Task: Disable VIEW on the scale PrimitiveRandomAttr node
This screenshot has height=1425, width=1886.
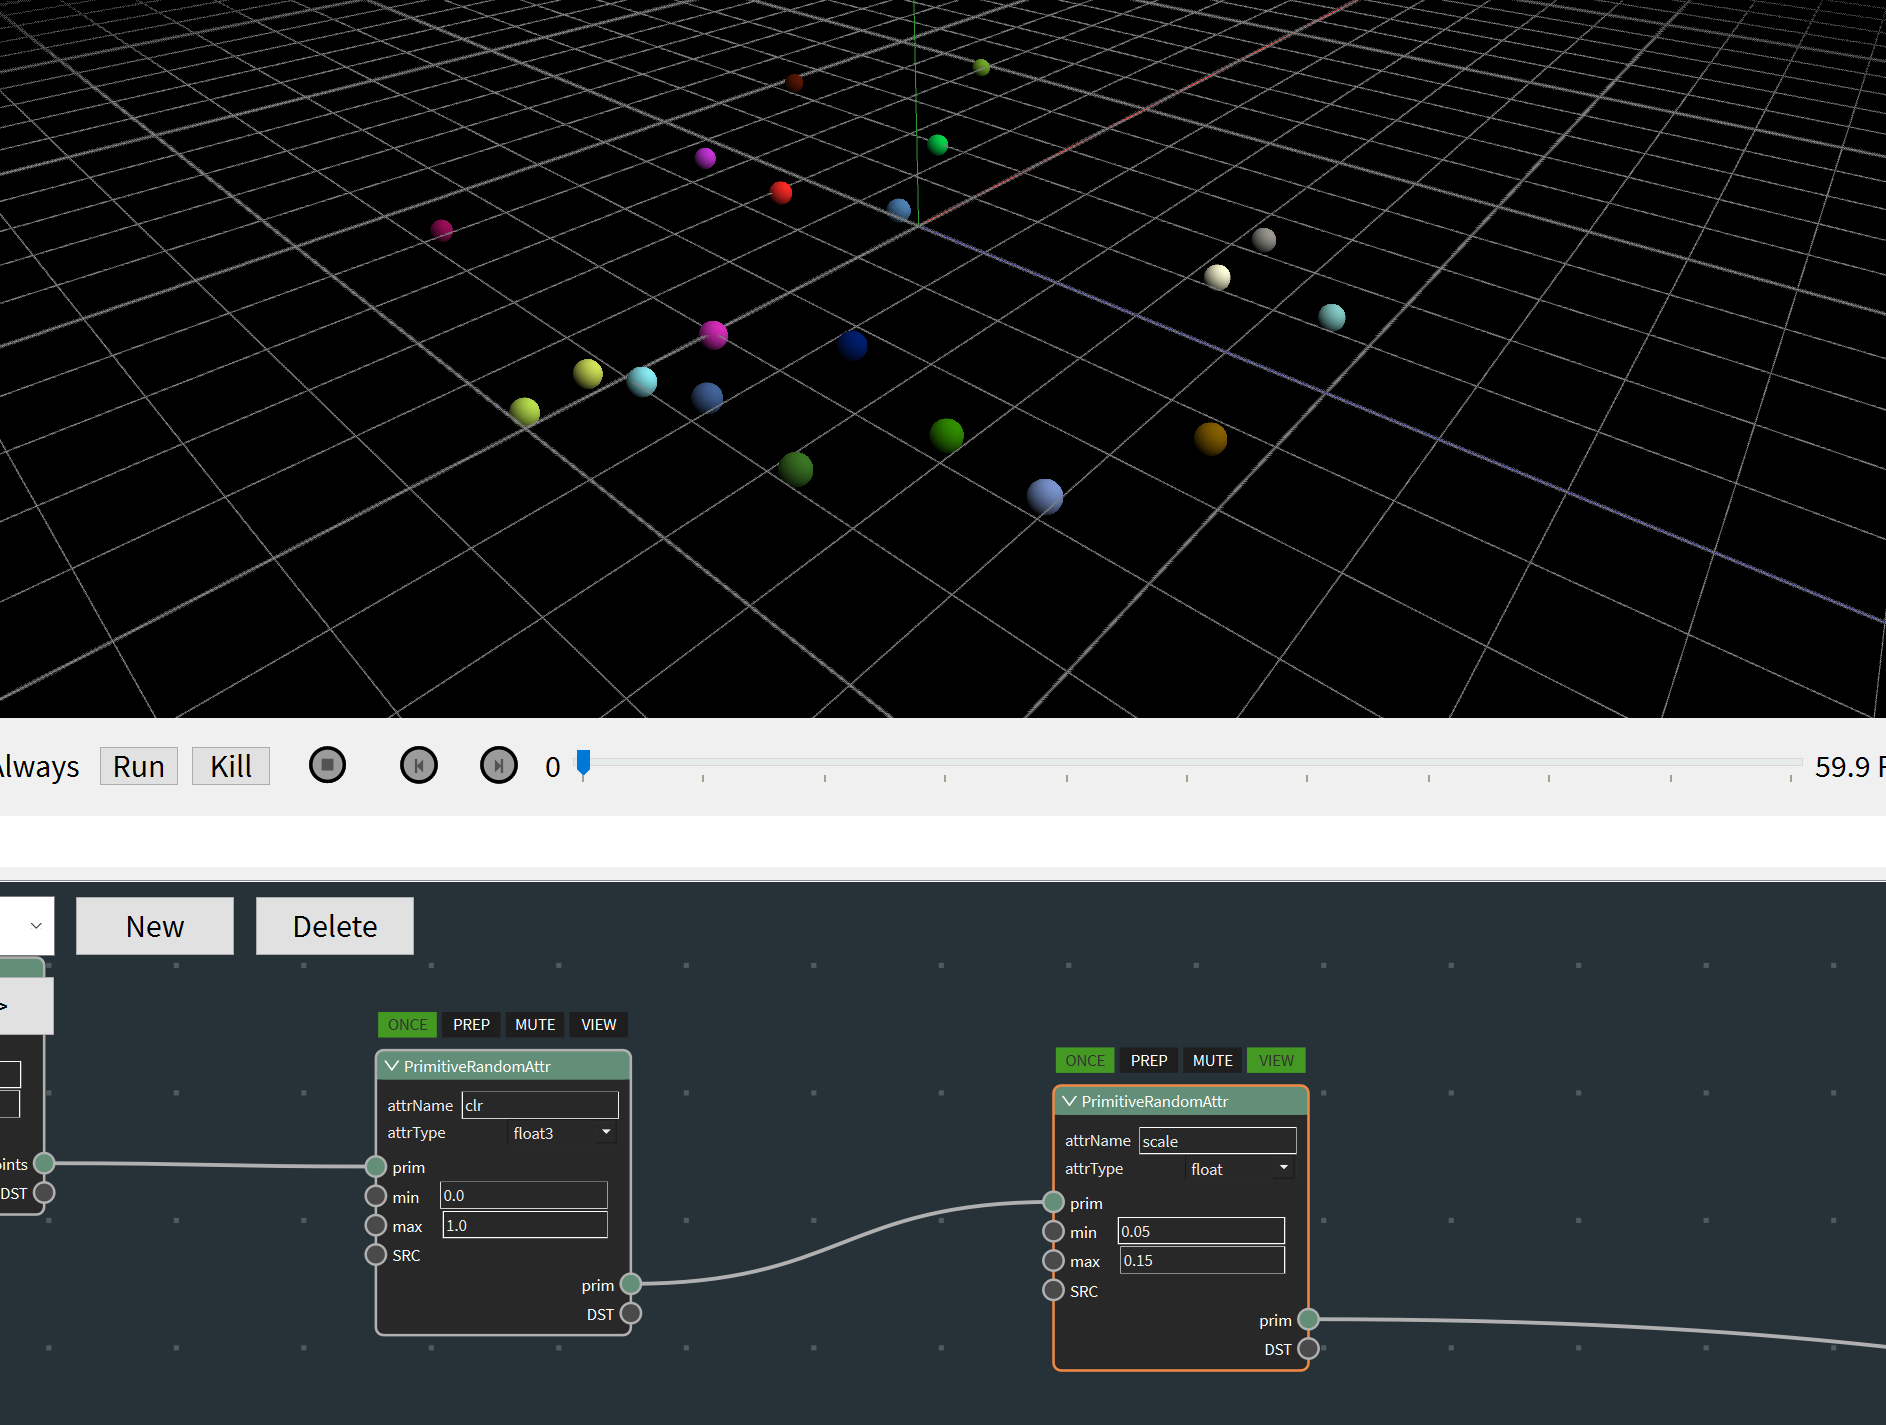Action: pos(1277,1060)
